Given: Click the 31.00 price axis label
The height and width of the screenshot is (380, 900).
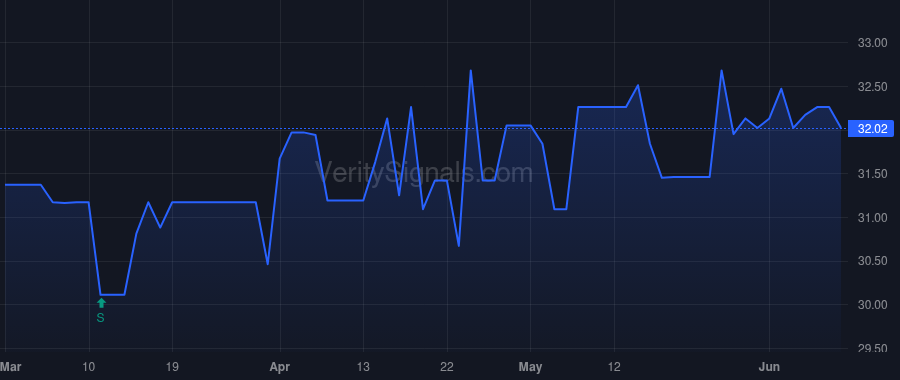Looking at the screenshot, I should 872,218.
